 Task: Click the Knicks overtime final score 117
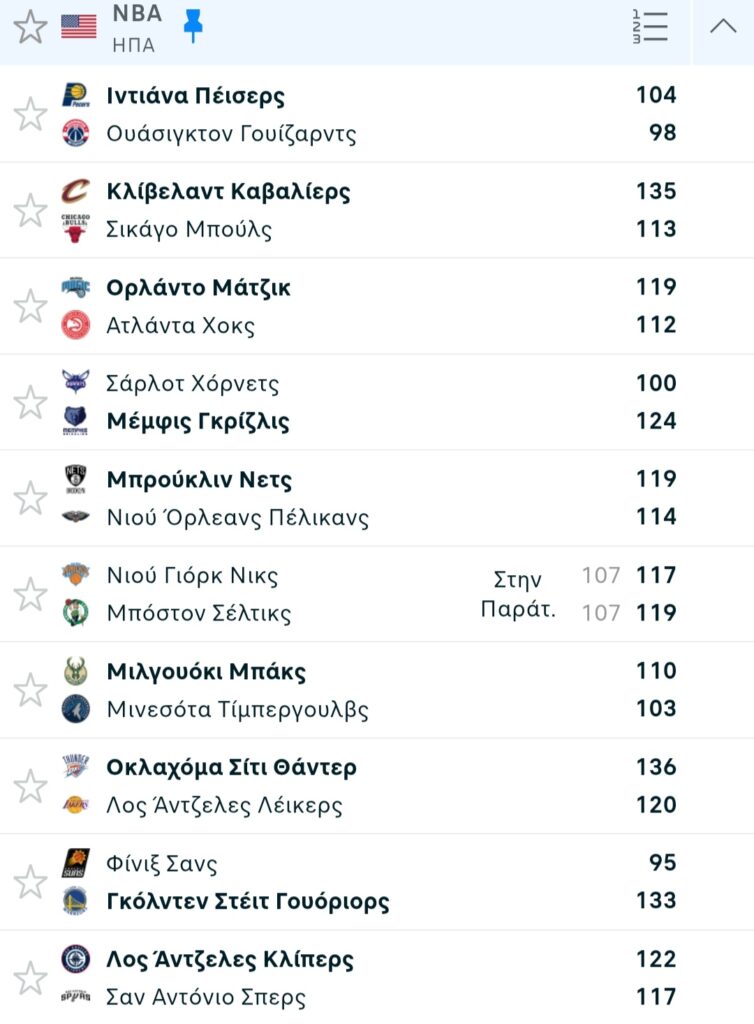coord(656,575)
